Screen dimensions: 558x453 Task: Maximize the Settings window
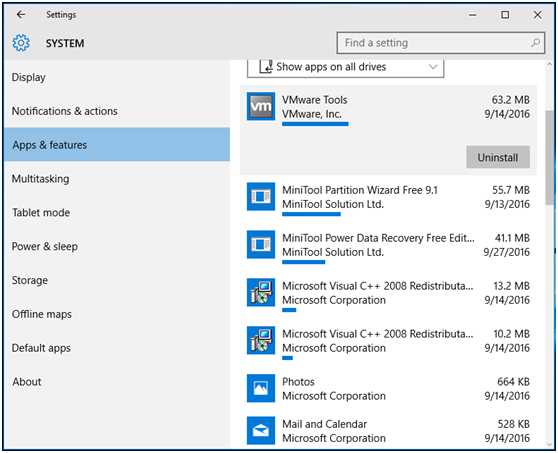(x=505, y=15)
